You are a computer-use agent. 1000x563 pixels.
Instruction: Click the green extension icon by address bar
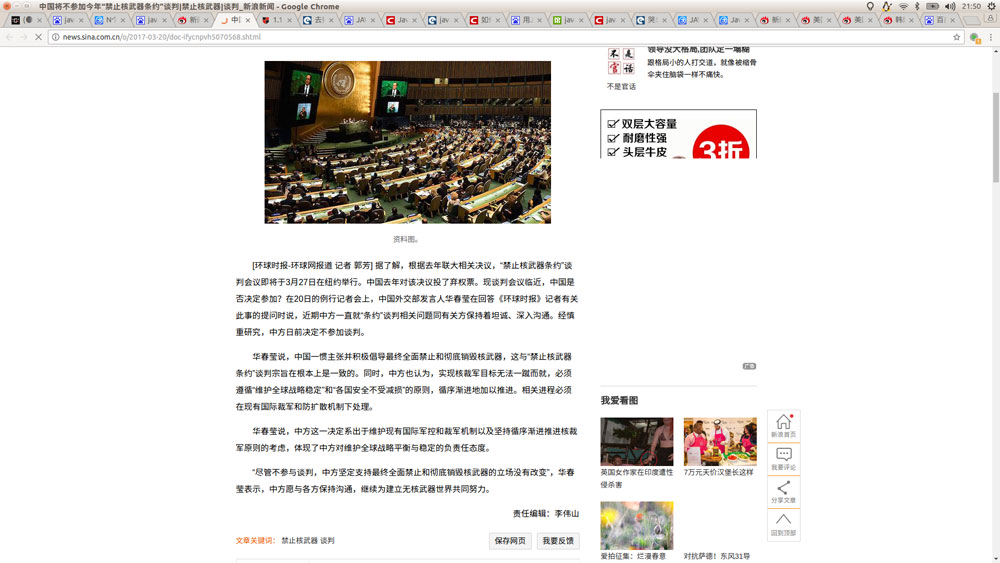974,38
